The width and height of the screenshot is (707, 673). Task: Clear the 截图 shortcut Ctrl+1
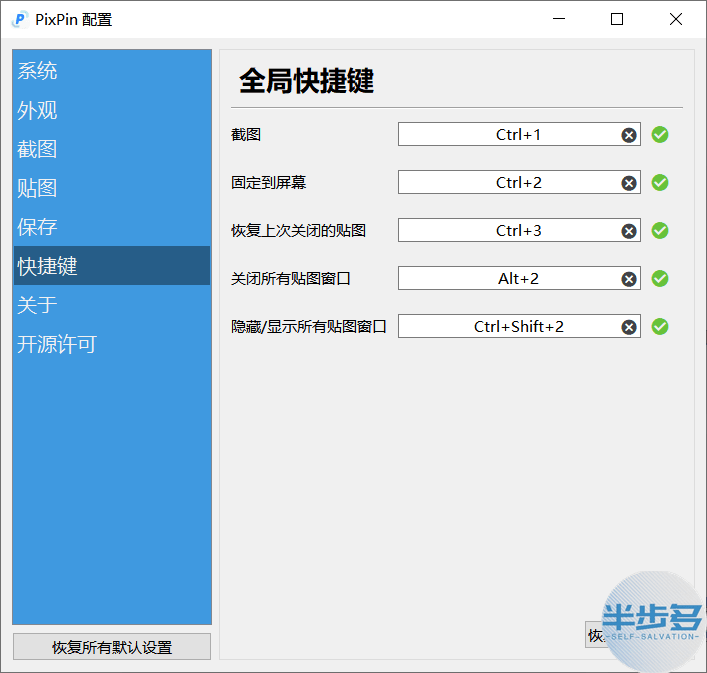point(629,135)
